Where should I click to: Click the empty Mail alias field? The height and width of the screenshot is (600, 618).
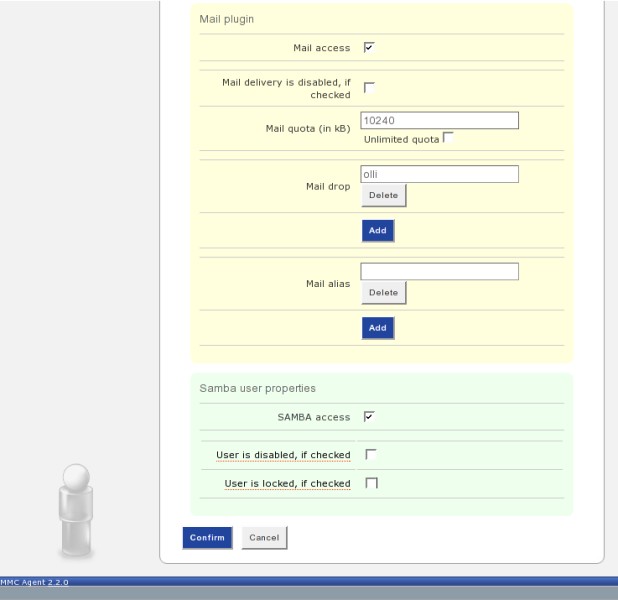coord(439,271)
